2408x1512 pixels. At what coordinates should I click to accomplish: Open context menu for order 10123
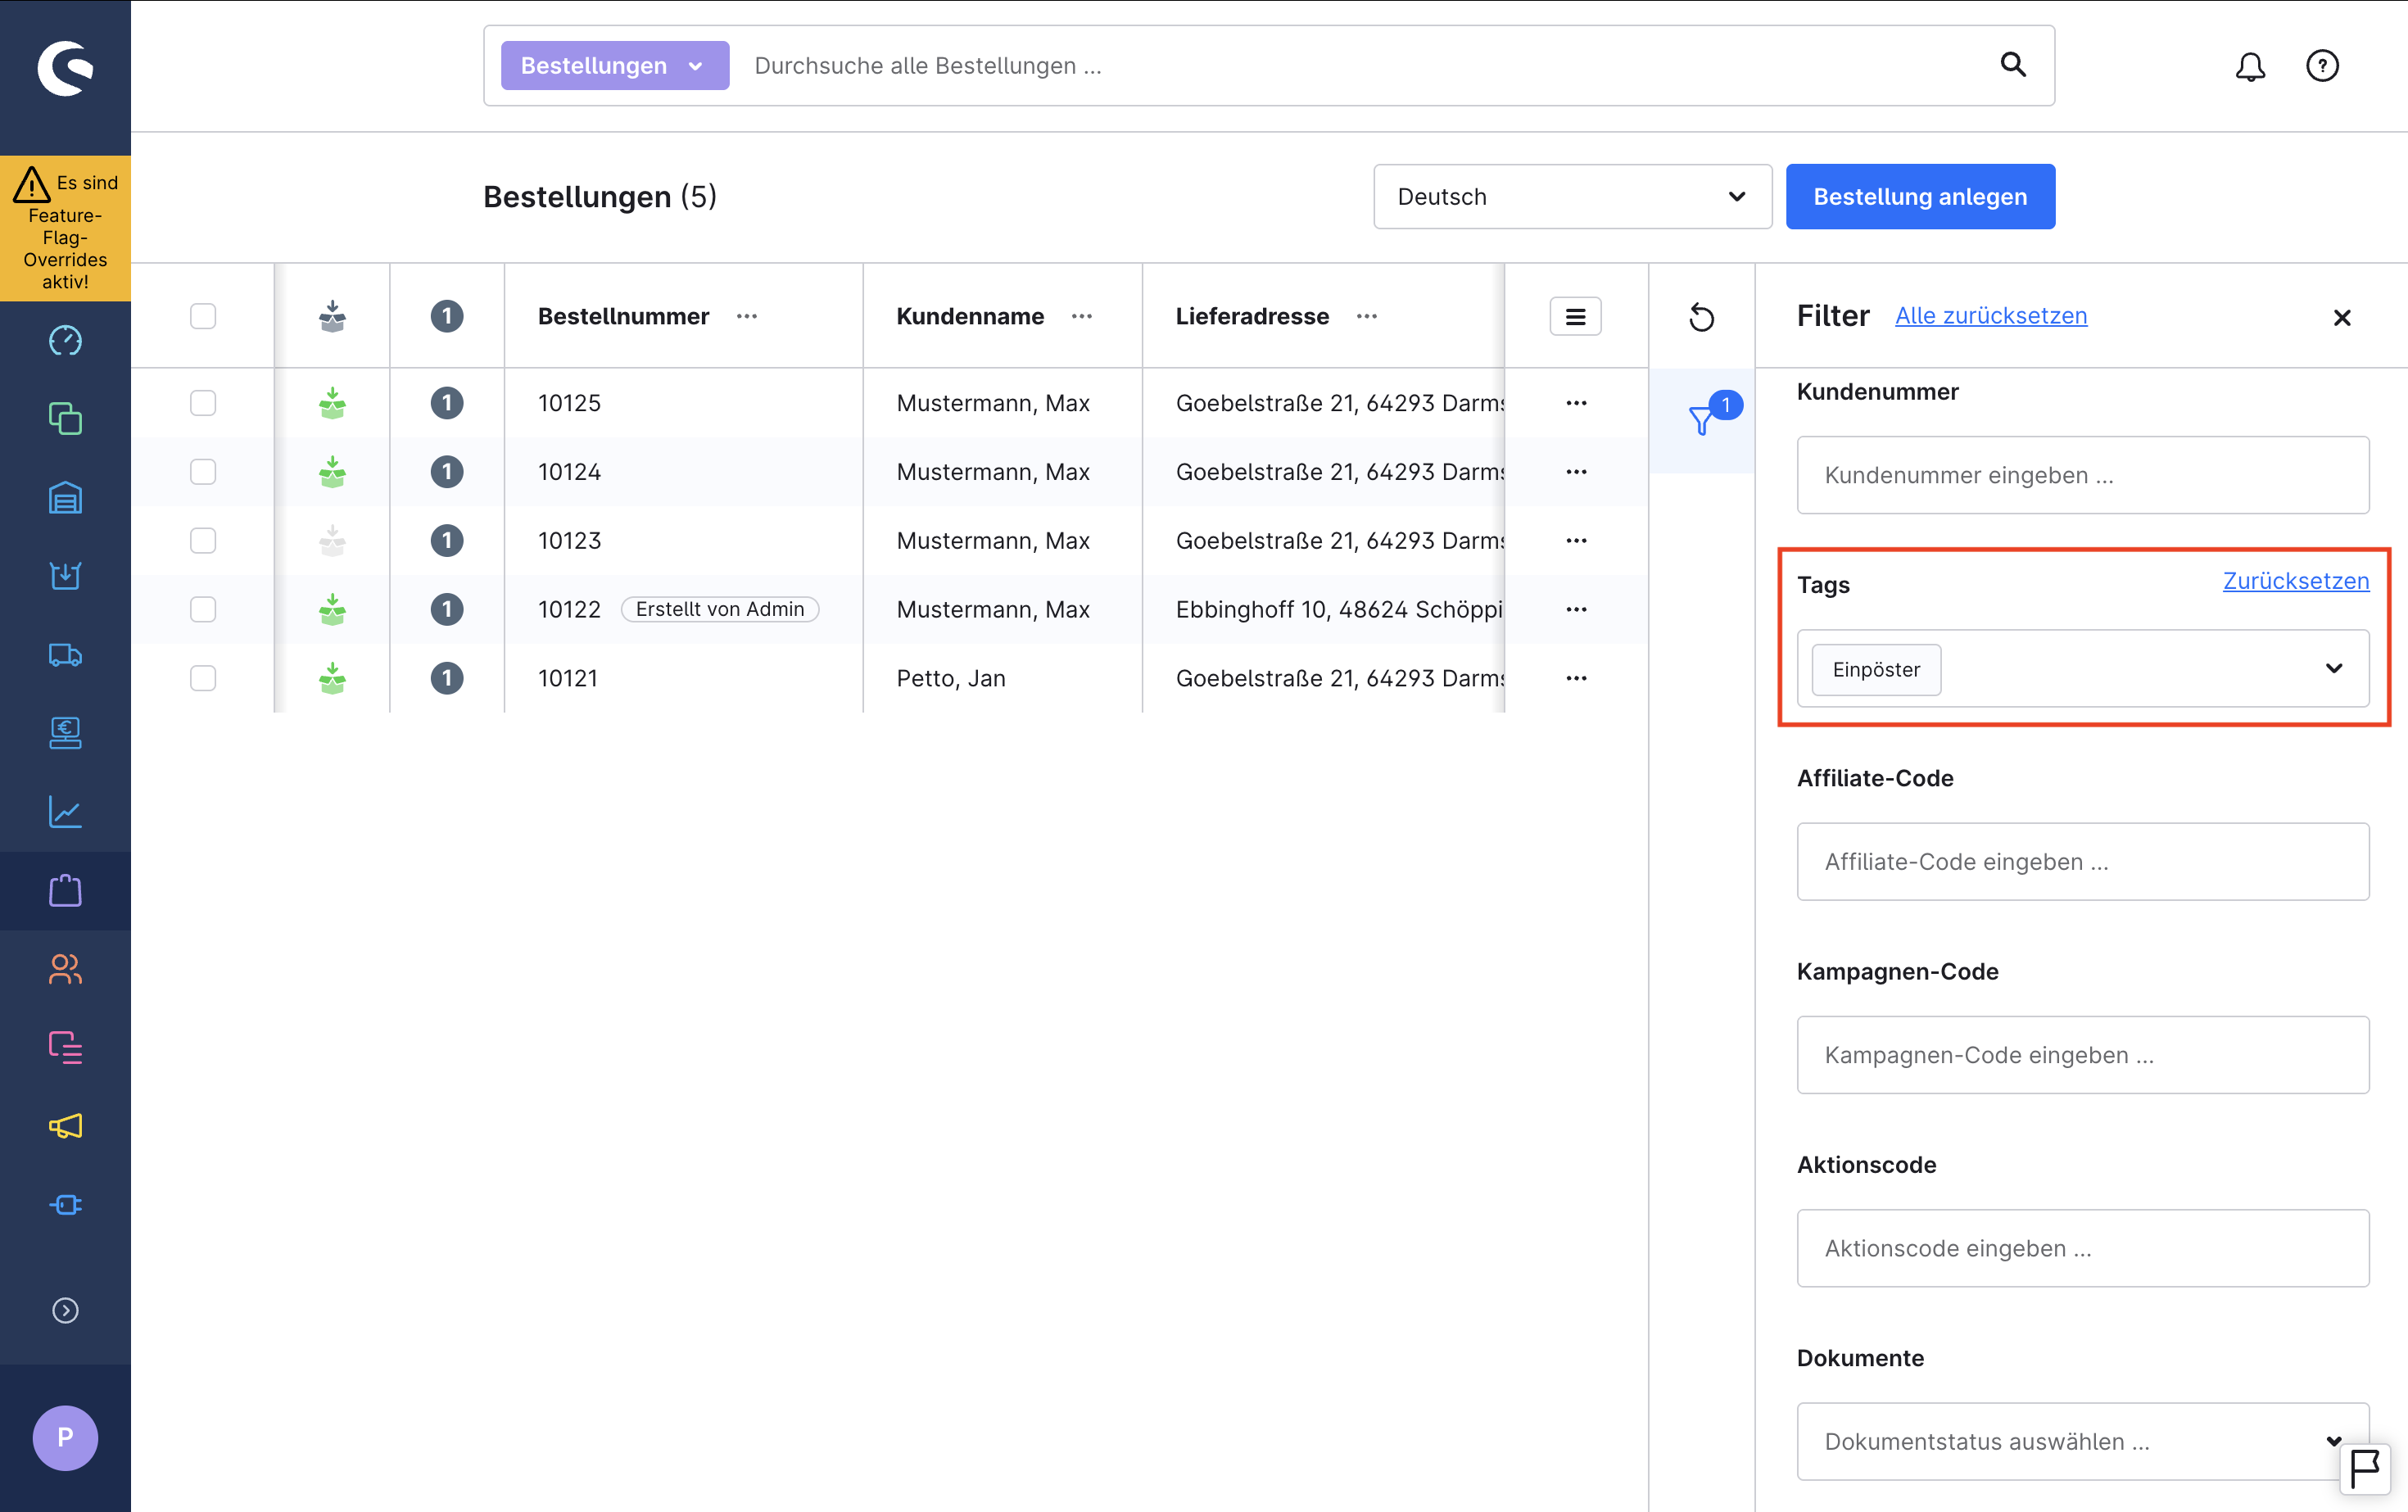1576,541
